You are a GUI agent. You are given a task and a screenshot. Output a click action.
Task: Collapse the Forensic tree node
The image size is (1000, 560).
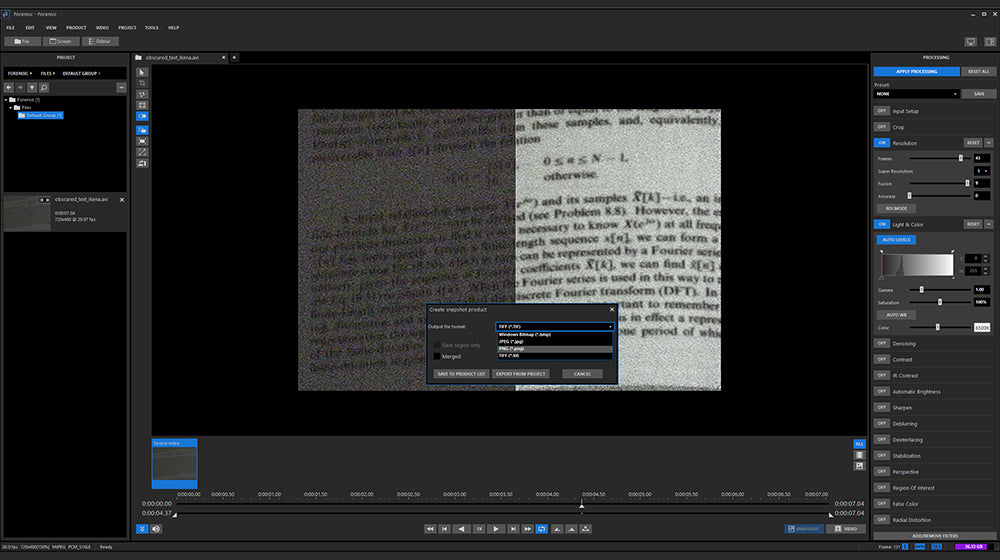click(8, 100)
